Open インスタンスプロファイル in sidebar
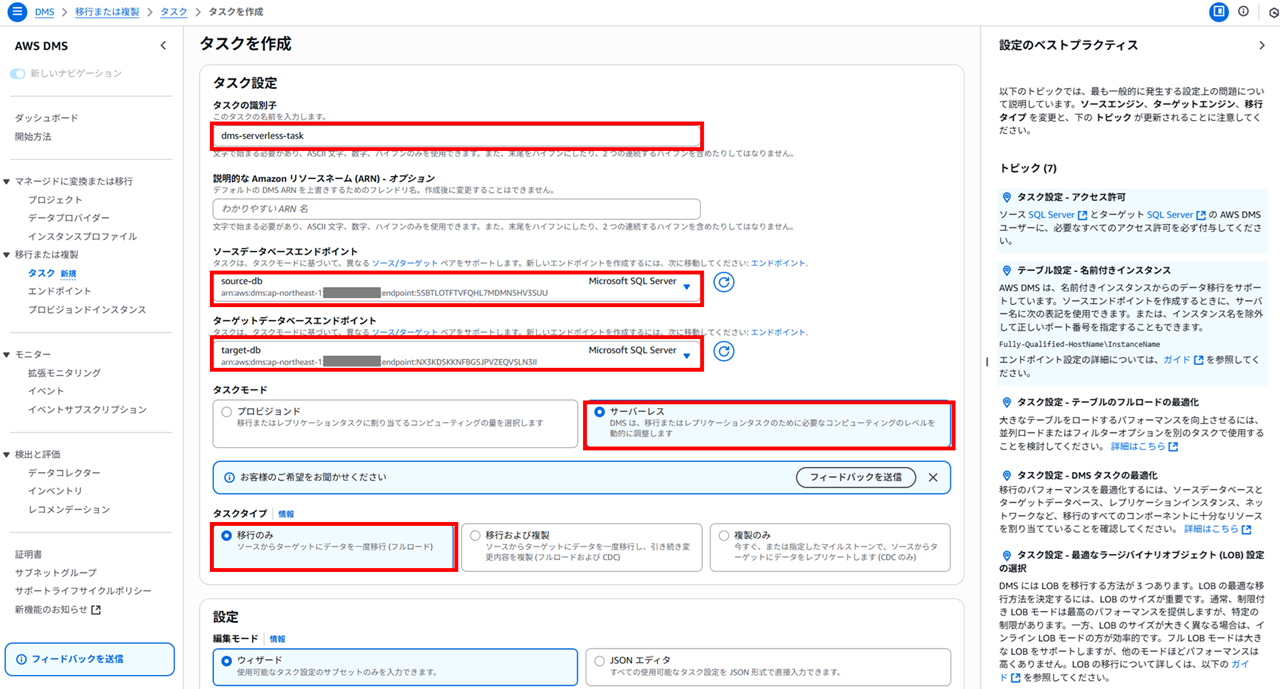This screenshot has width=1280, height=689. [x=83, y=236]
